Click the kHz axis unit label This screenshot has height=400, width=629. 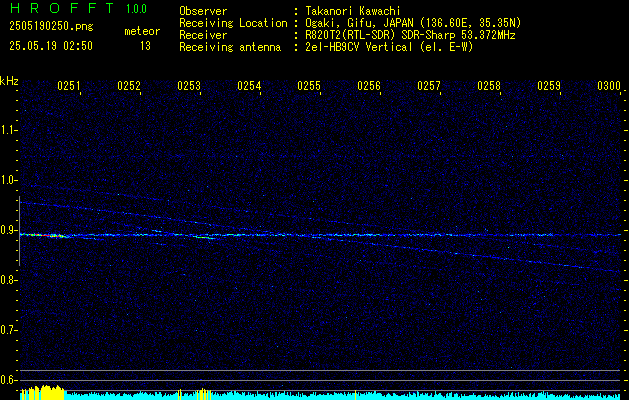click(9, 81)
